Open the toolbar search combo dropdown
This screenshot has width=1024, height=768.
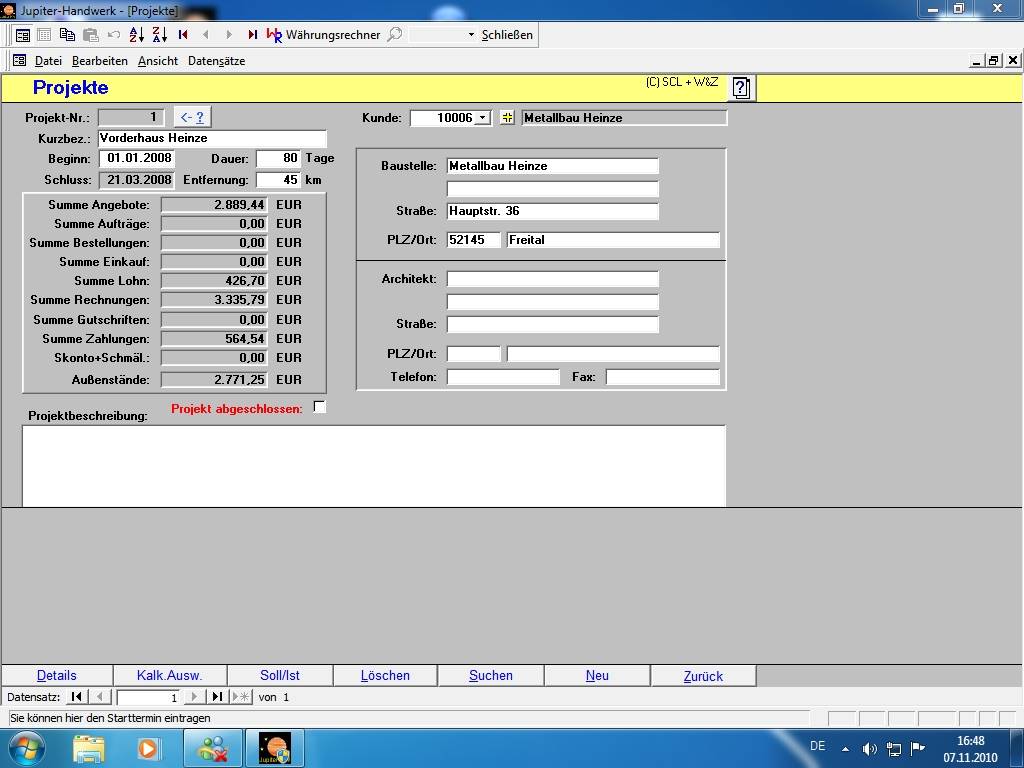[x=471, y=35]
